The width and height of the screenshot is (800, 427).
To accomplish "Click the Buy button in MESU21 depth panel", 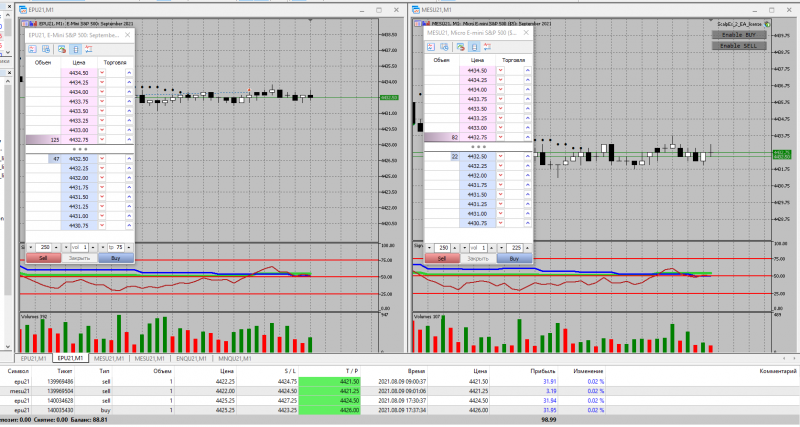I will point(514,259).
